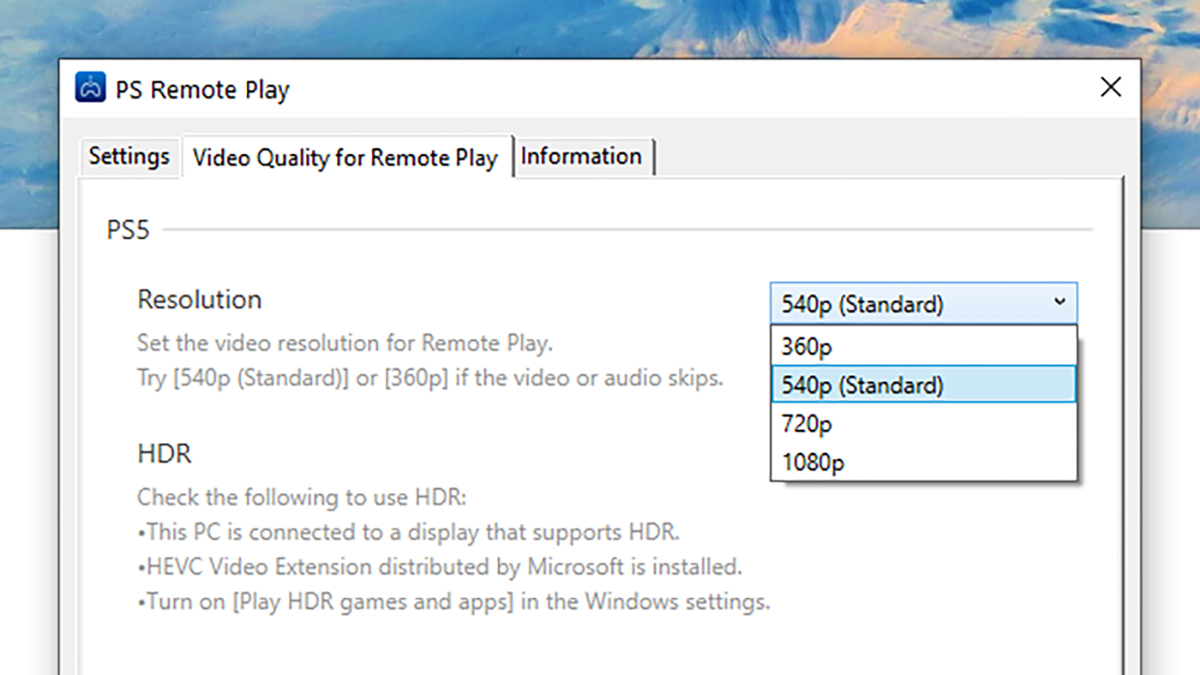The height and width of the screenshot is (675, 1200).
Task: Click the 'display that supports HDR' requirement line
Action: 408,532
